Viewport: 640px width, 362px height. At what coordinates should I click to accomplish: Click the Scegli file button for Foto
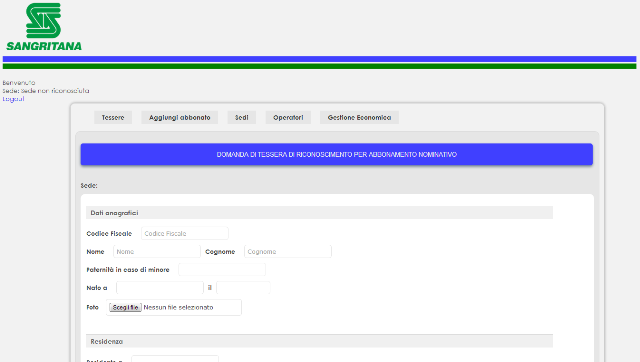tap(125, 307)
